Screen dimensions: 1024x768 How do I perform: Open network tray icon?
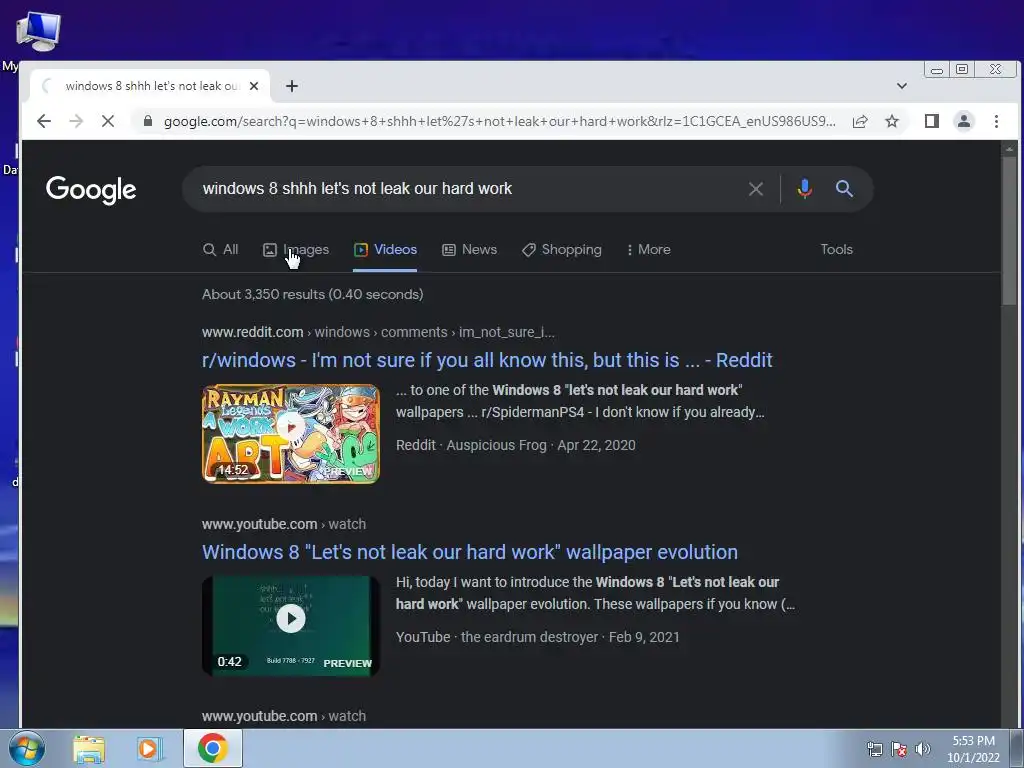tap(874, 749)
